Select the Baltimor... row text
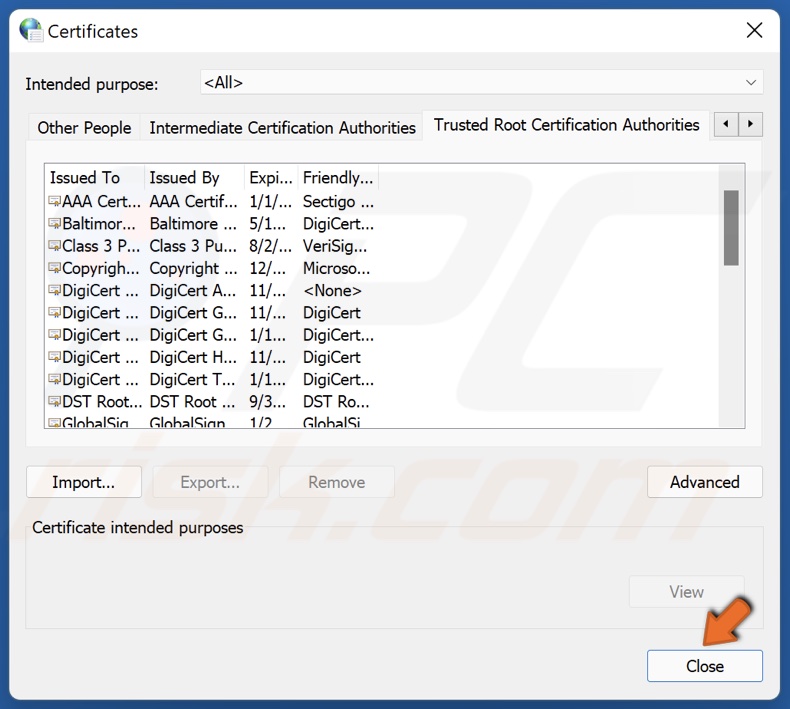Viewport: 790px width, 709px height. (x=99, y=223)
